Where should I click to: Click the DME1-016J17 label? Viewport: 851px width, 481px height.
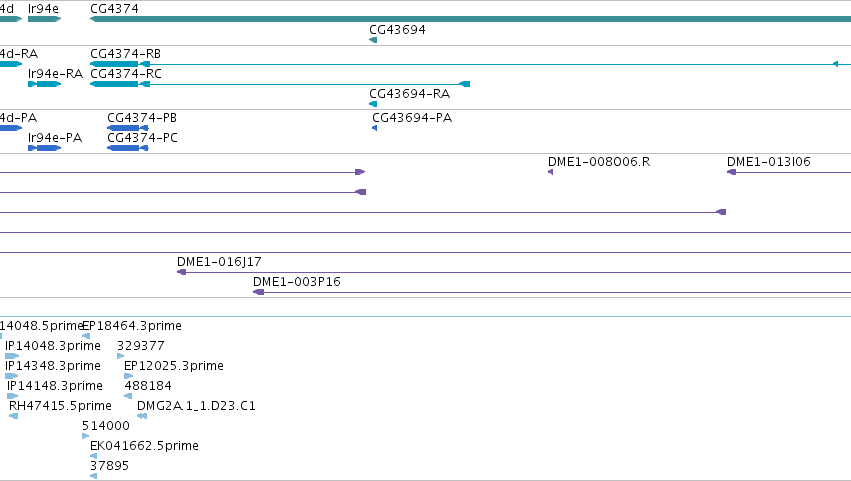[x=219, y=262]
